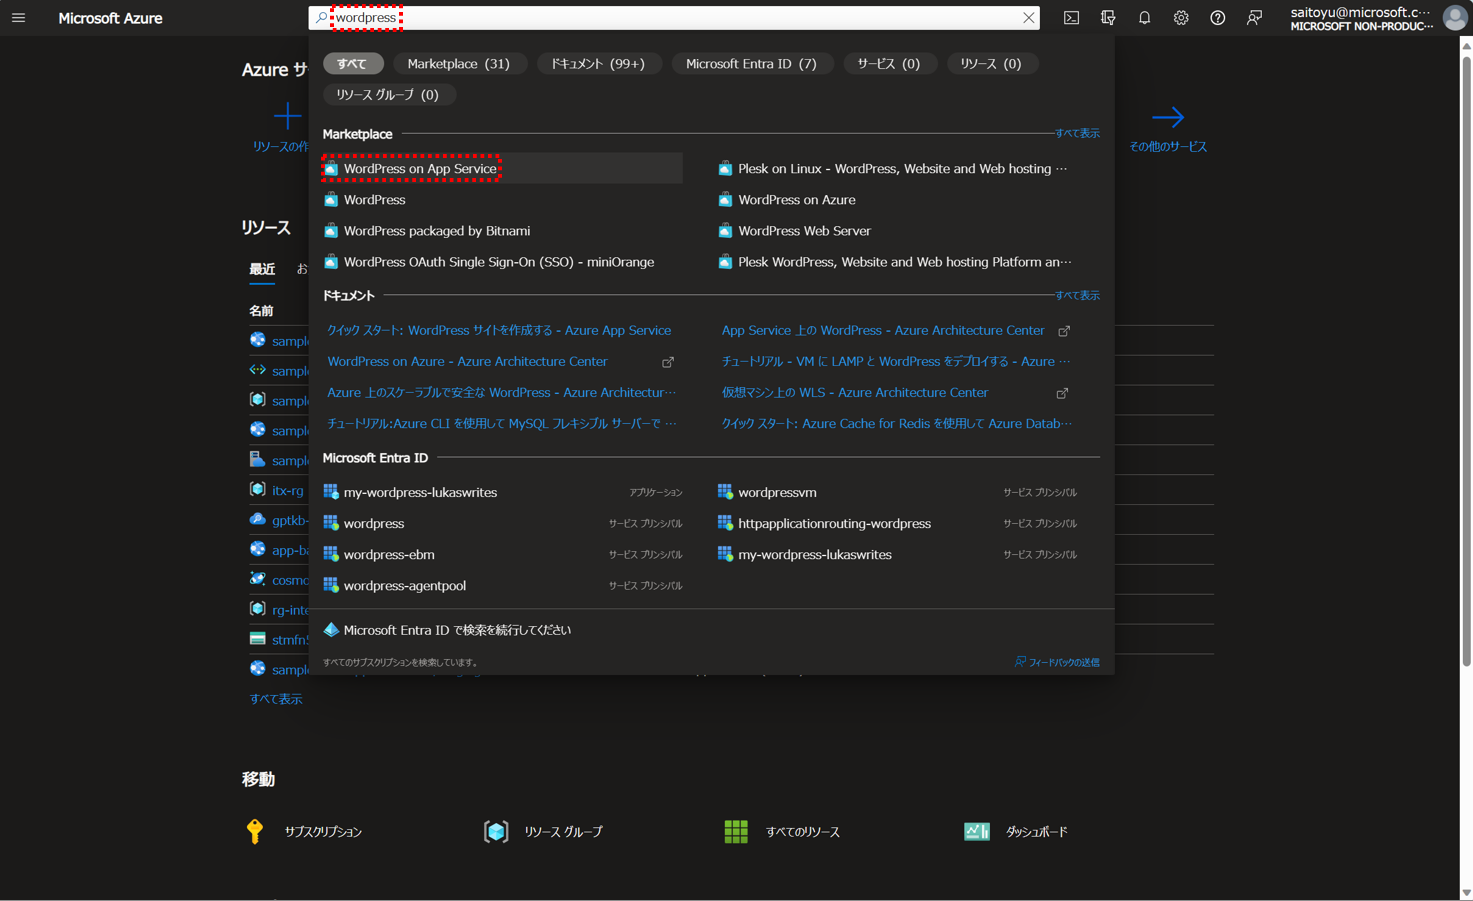Select the Marketplace (31) filter

[458, 63]
